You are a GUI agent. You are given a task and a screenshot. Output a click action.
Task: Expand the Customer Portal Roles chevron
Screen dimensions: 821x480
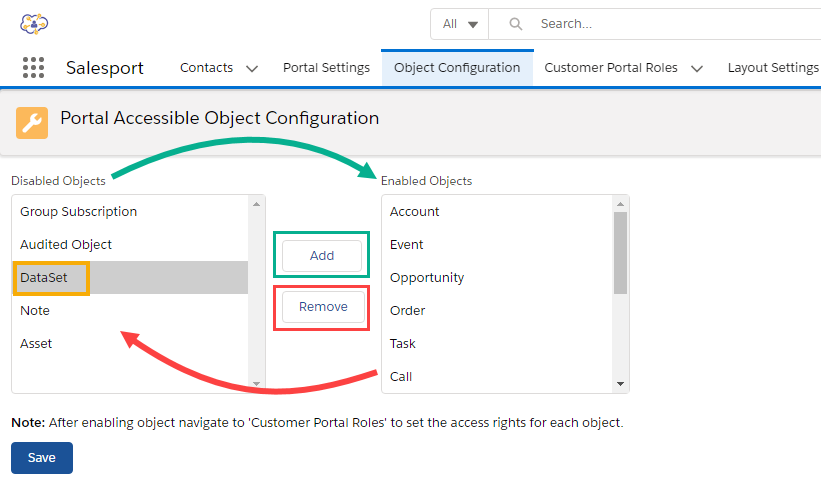[697, 69]
